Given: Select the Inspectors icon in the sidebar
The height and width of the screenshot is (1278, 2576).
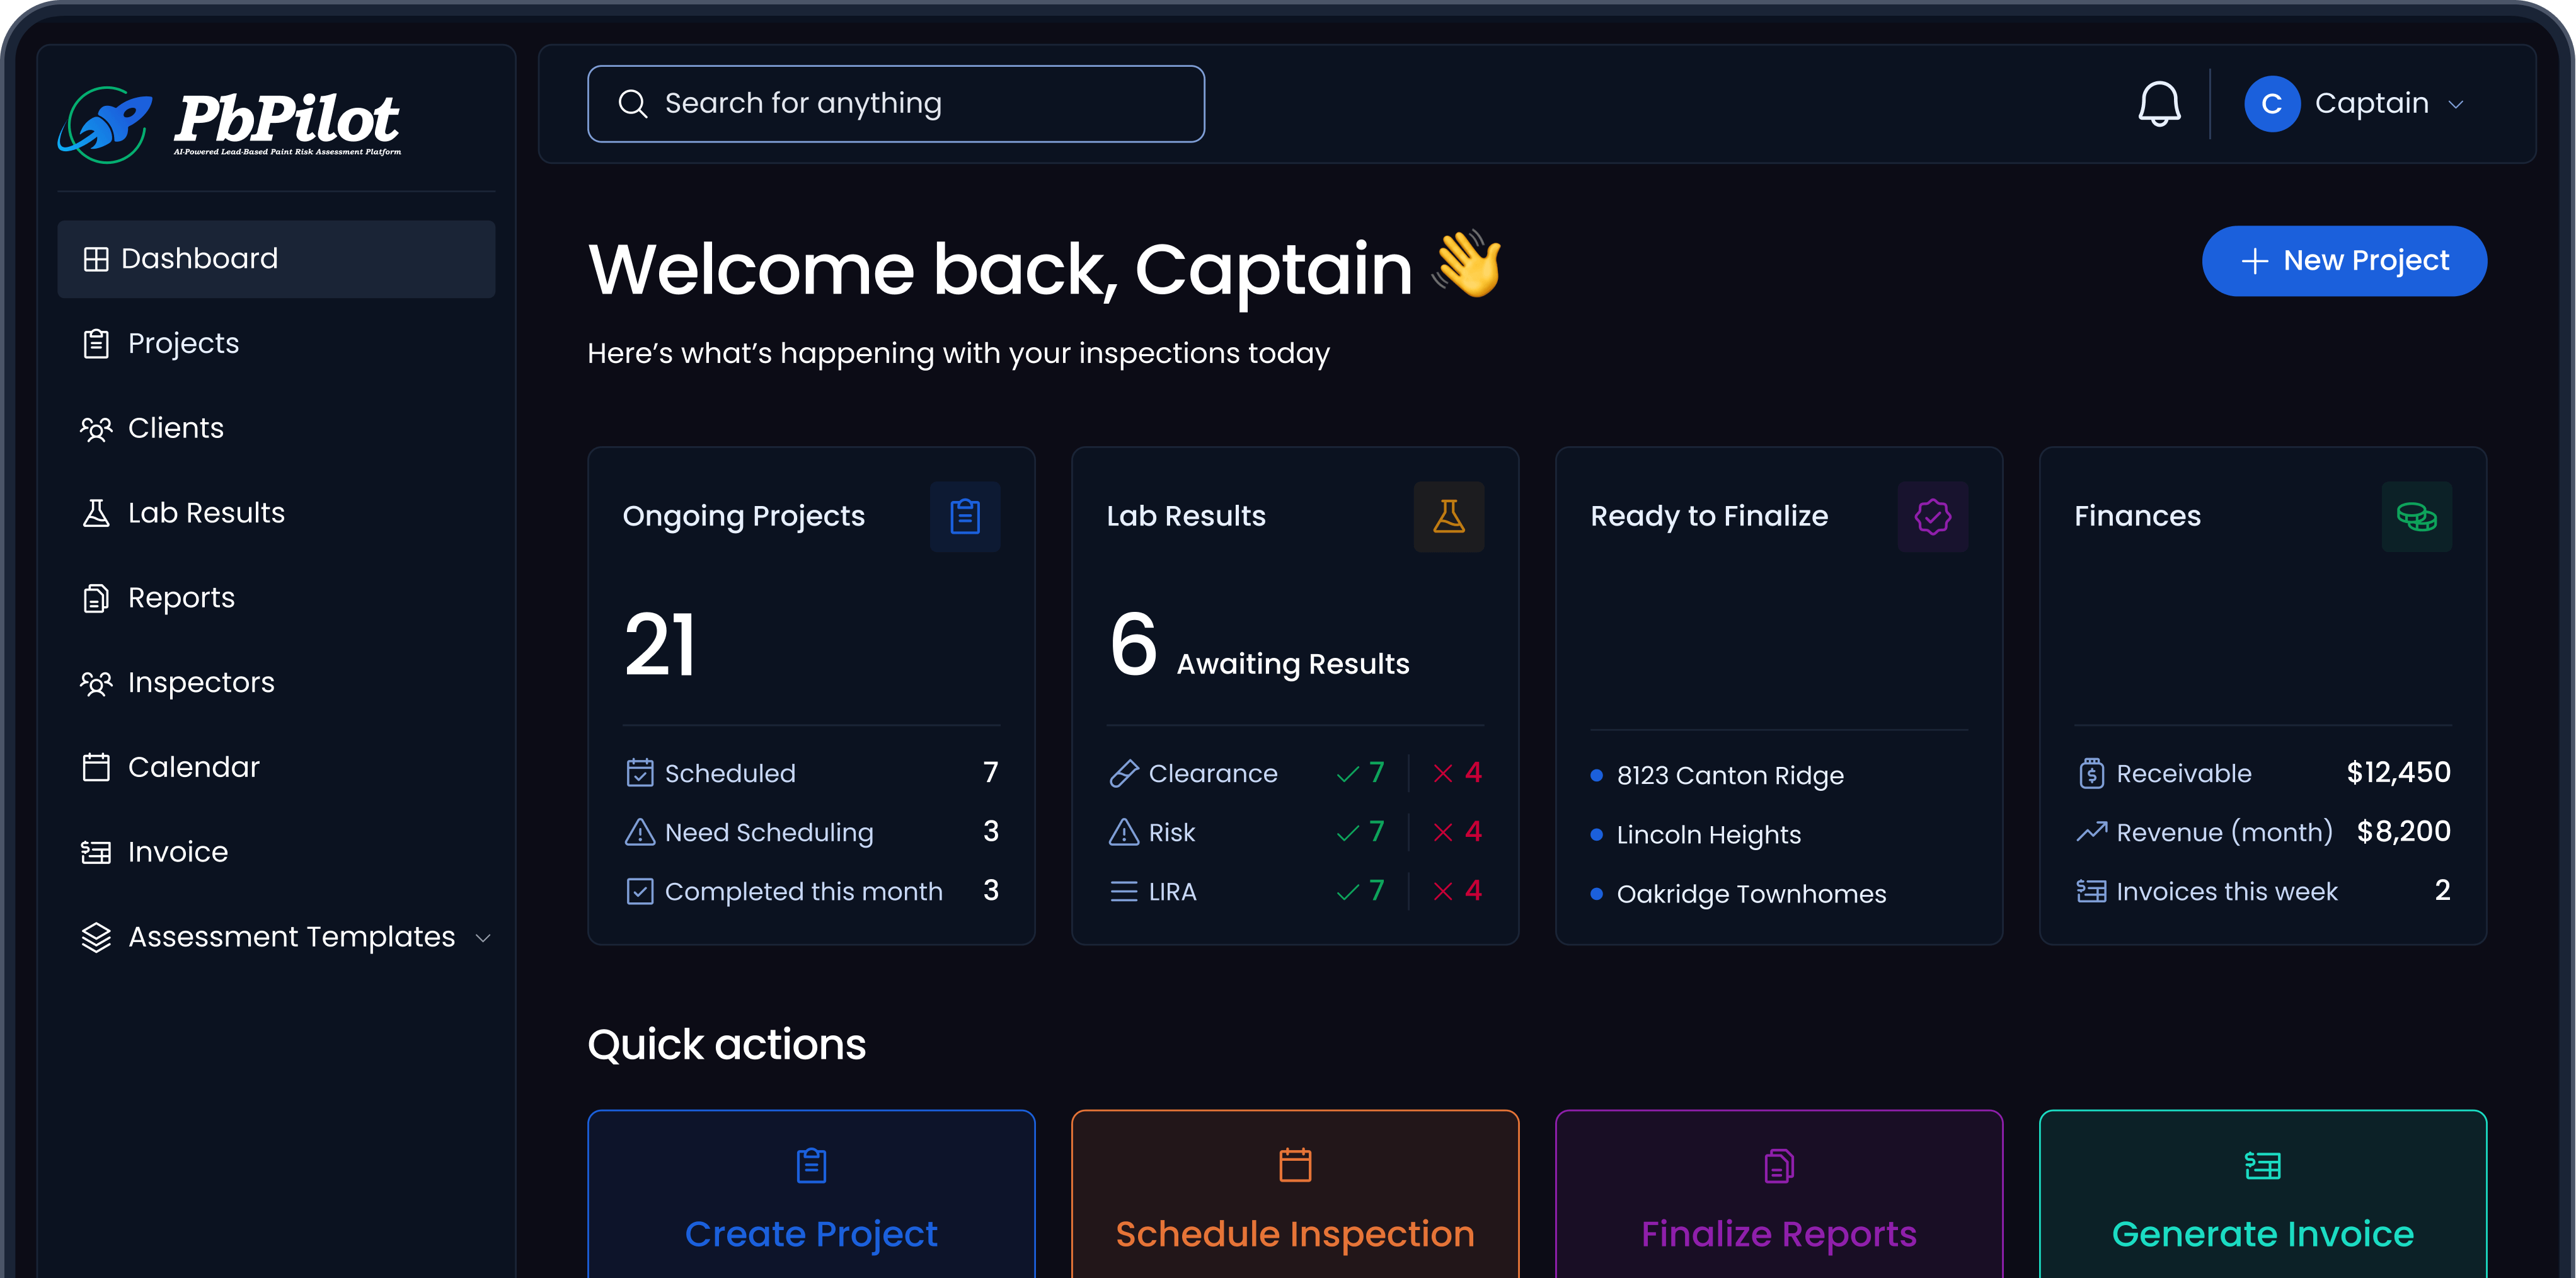Looking at the screenshot, I should [x=96, y=682].
